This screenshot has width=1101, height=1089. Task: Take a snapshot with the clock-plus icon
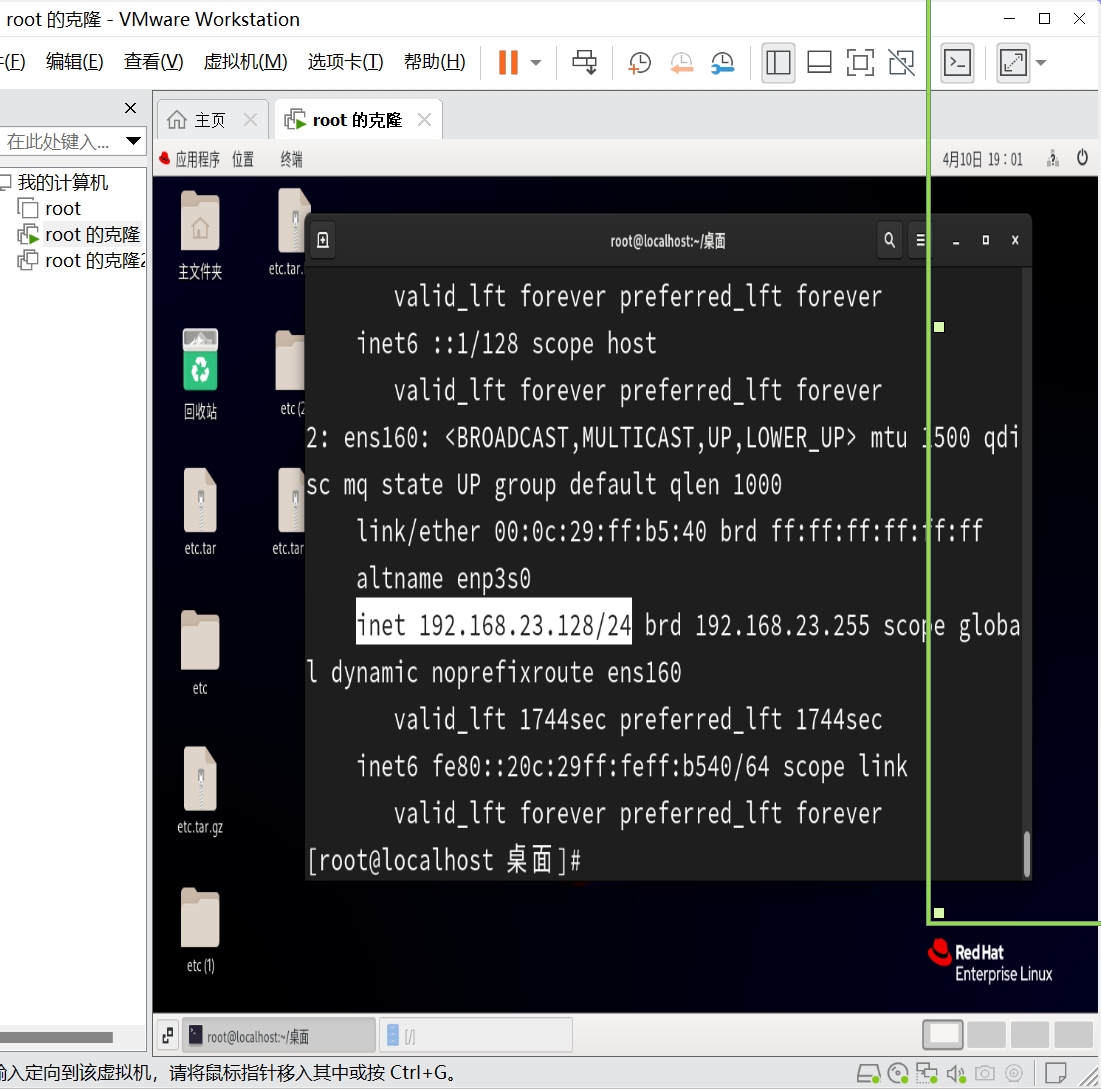[639, 62]
